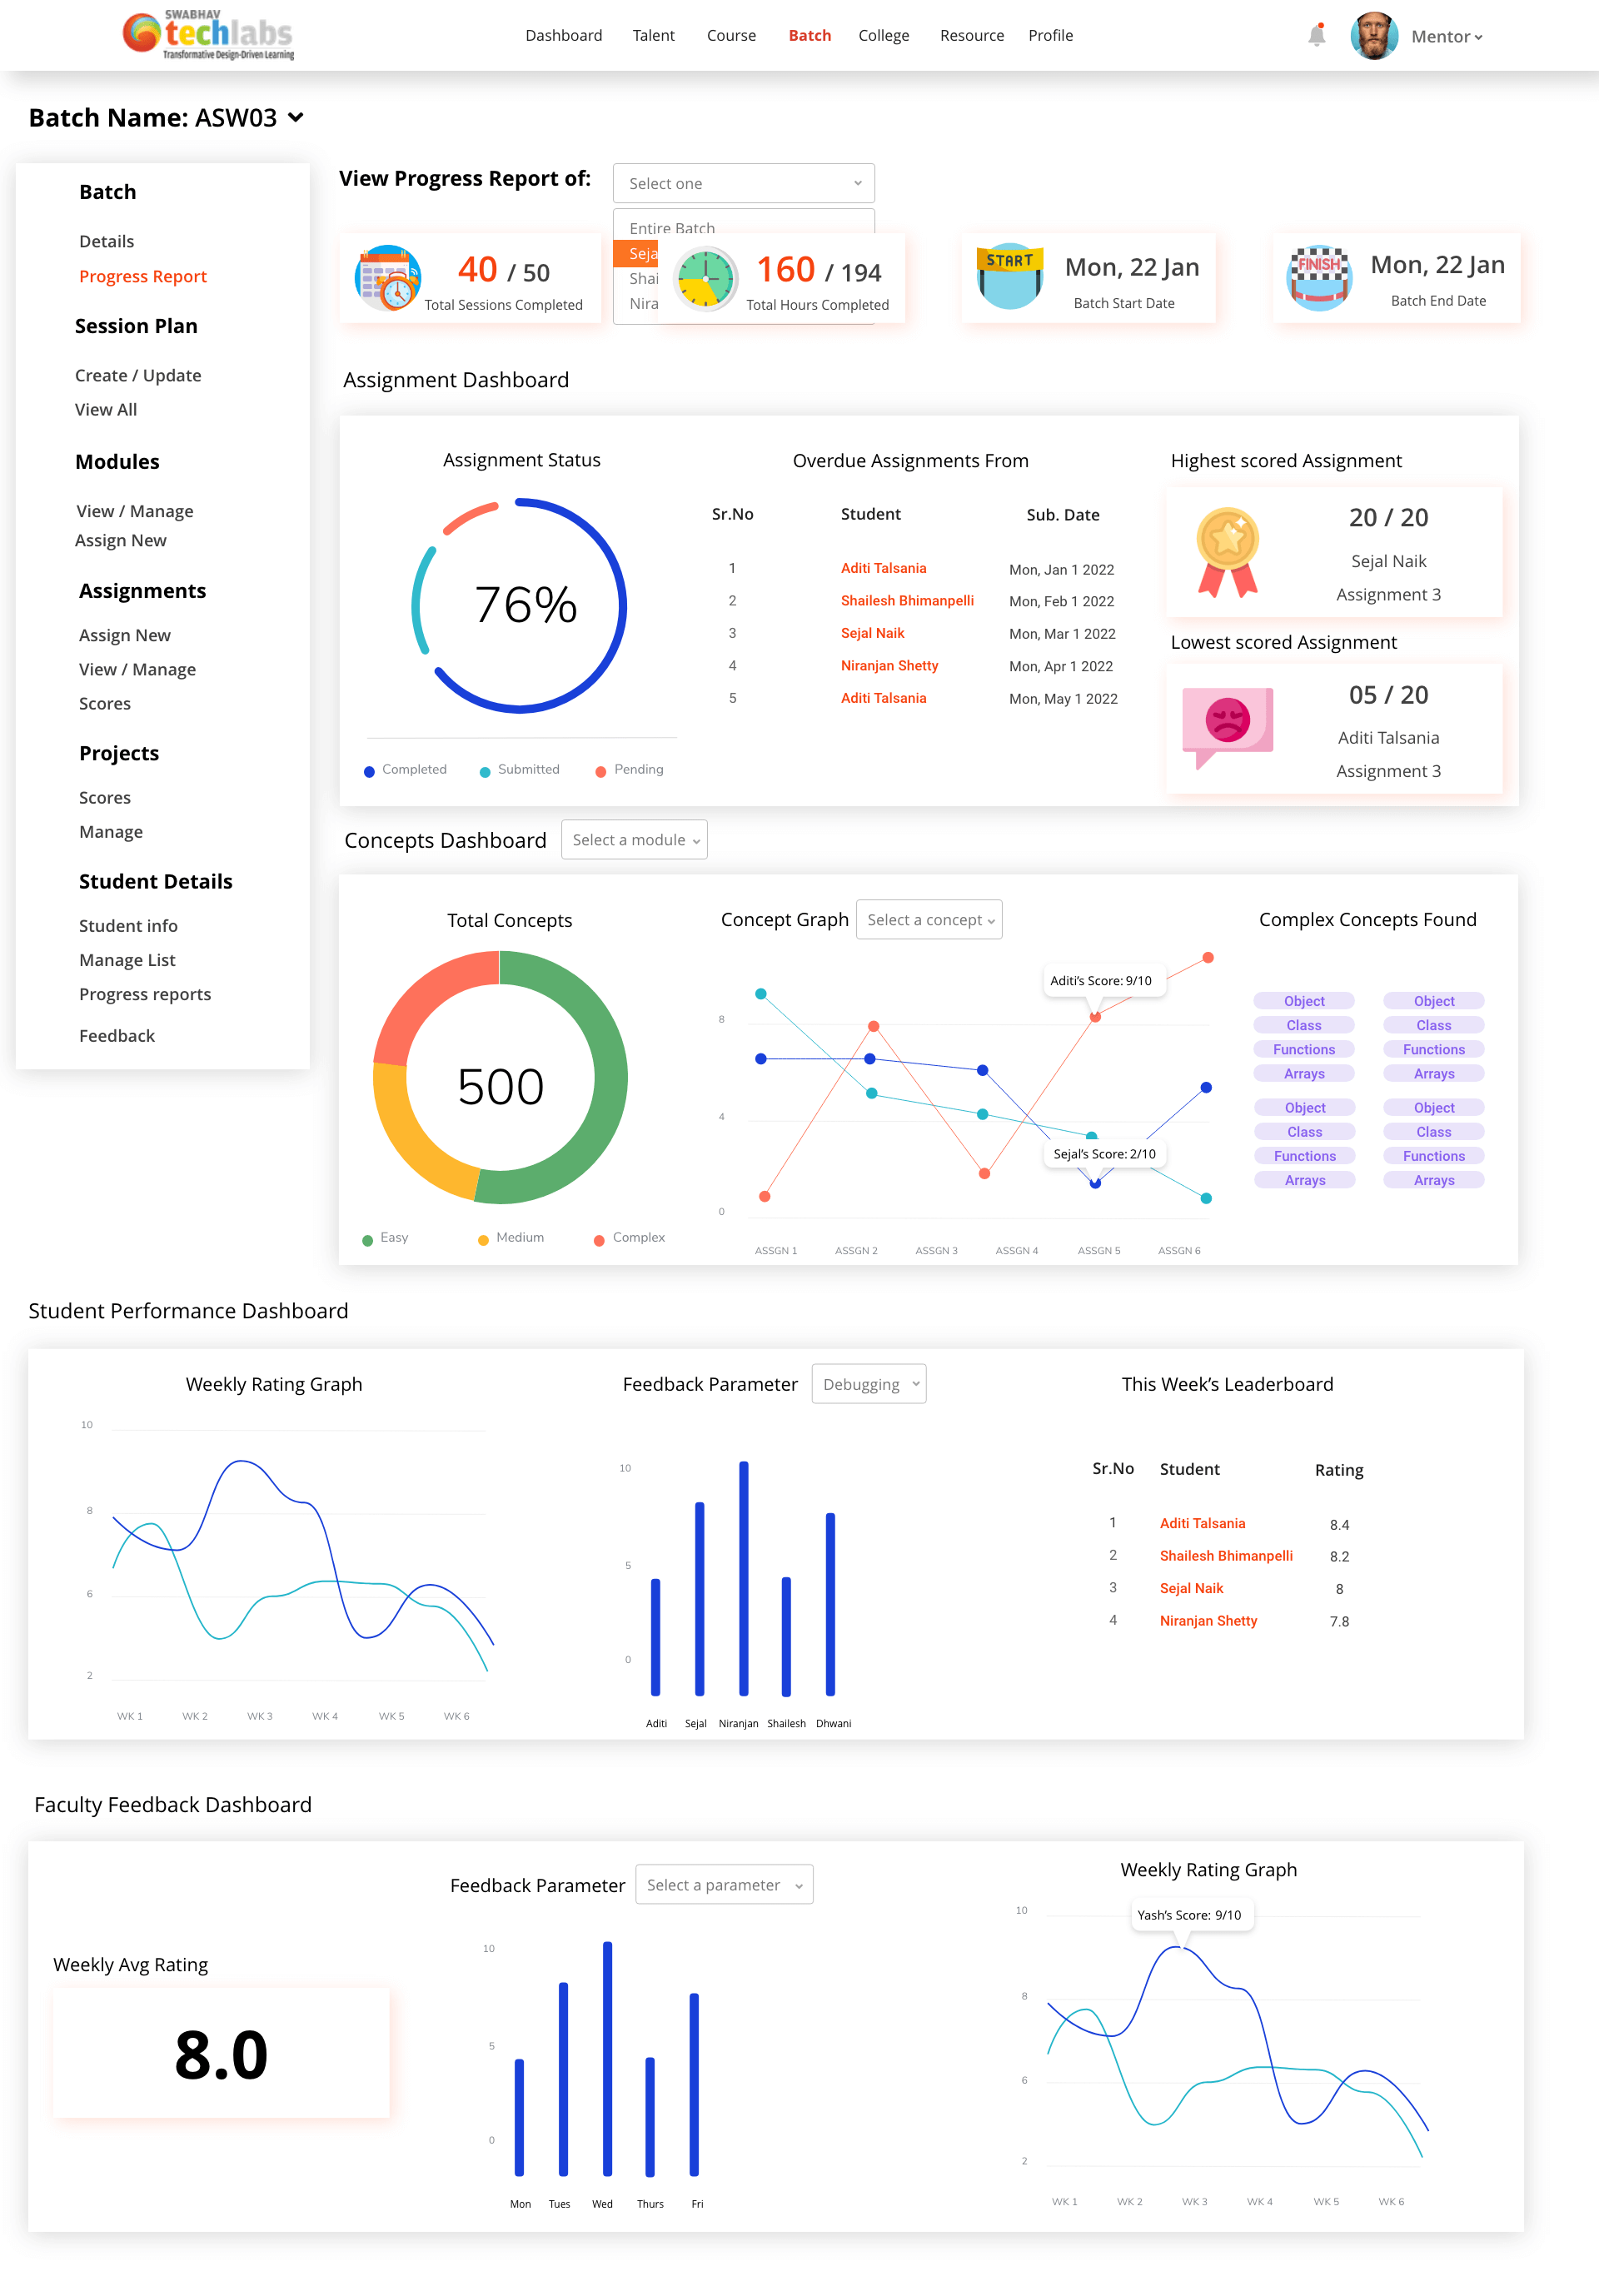Image resolution: width=1599 pixels, height=2296 pixels.
Task: Toggle the Submitted legend in Assignment Status
Action: point(518,770)
